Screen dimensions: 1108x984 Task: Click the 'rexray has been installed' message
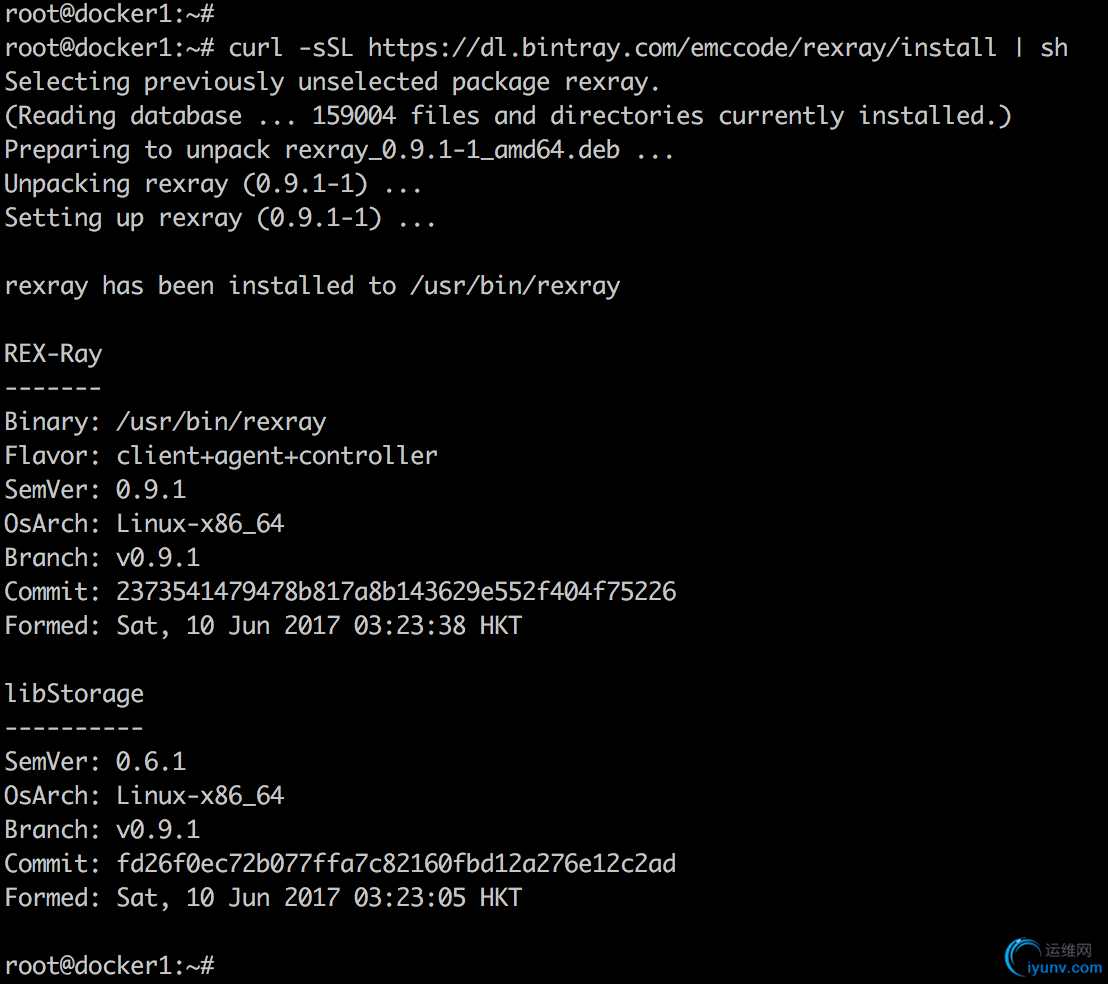[312, 286]
